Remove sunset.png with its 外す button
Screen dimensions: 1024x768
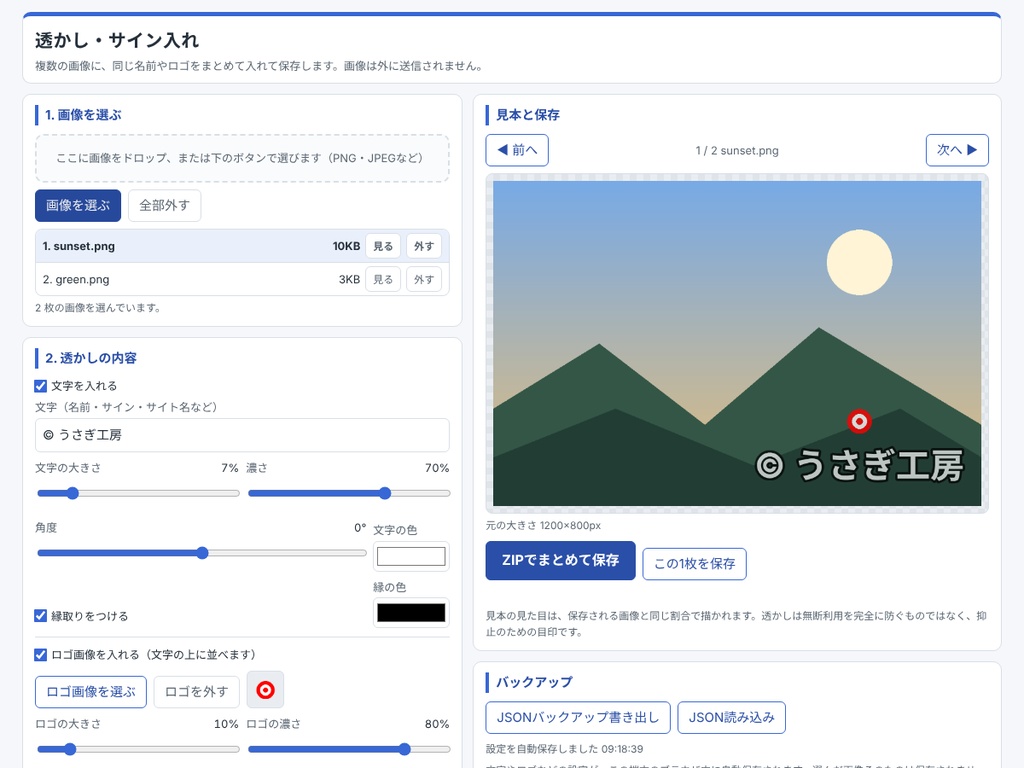point(424,246)
